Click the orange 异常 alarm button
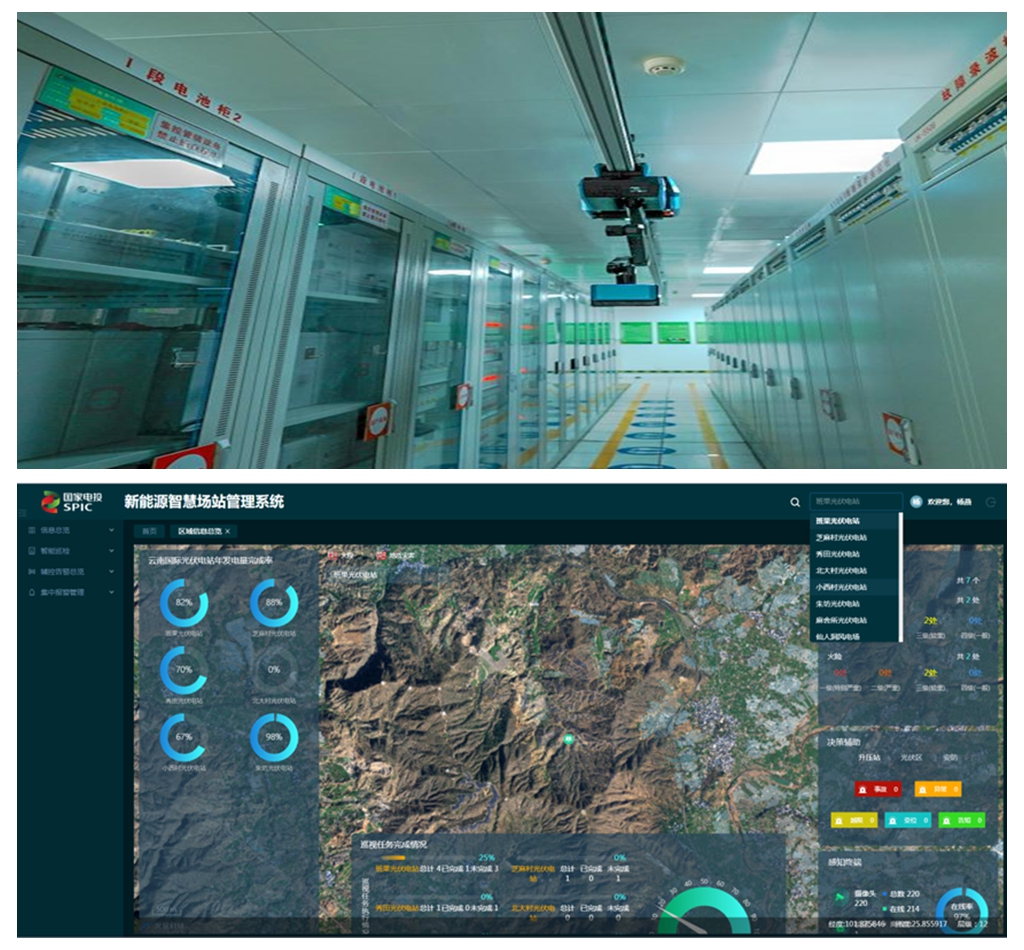 click(937, 789)
